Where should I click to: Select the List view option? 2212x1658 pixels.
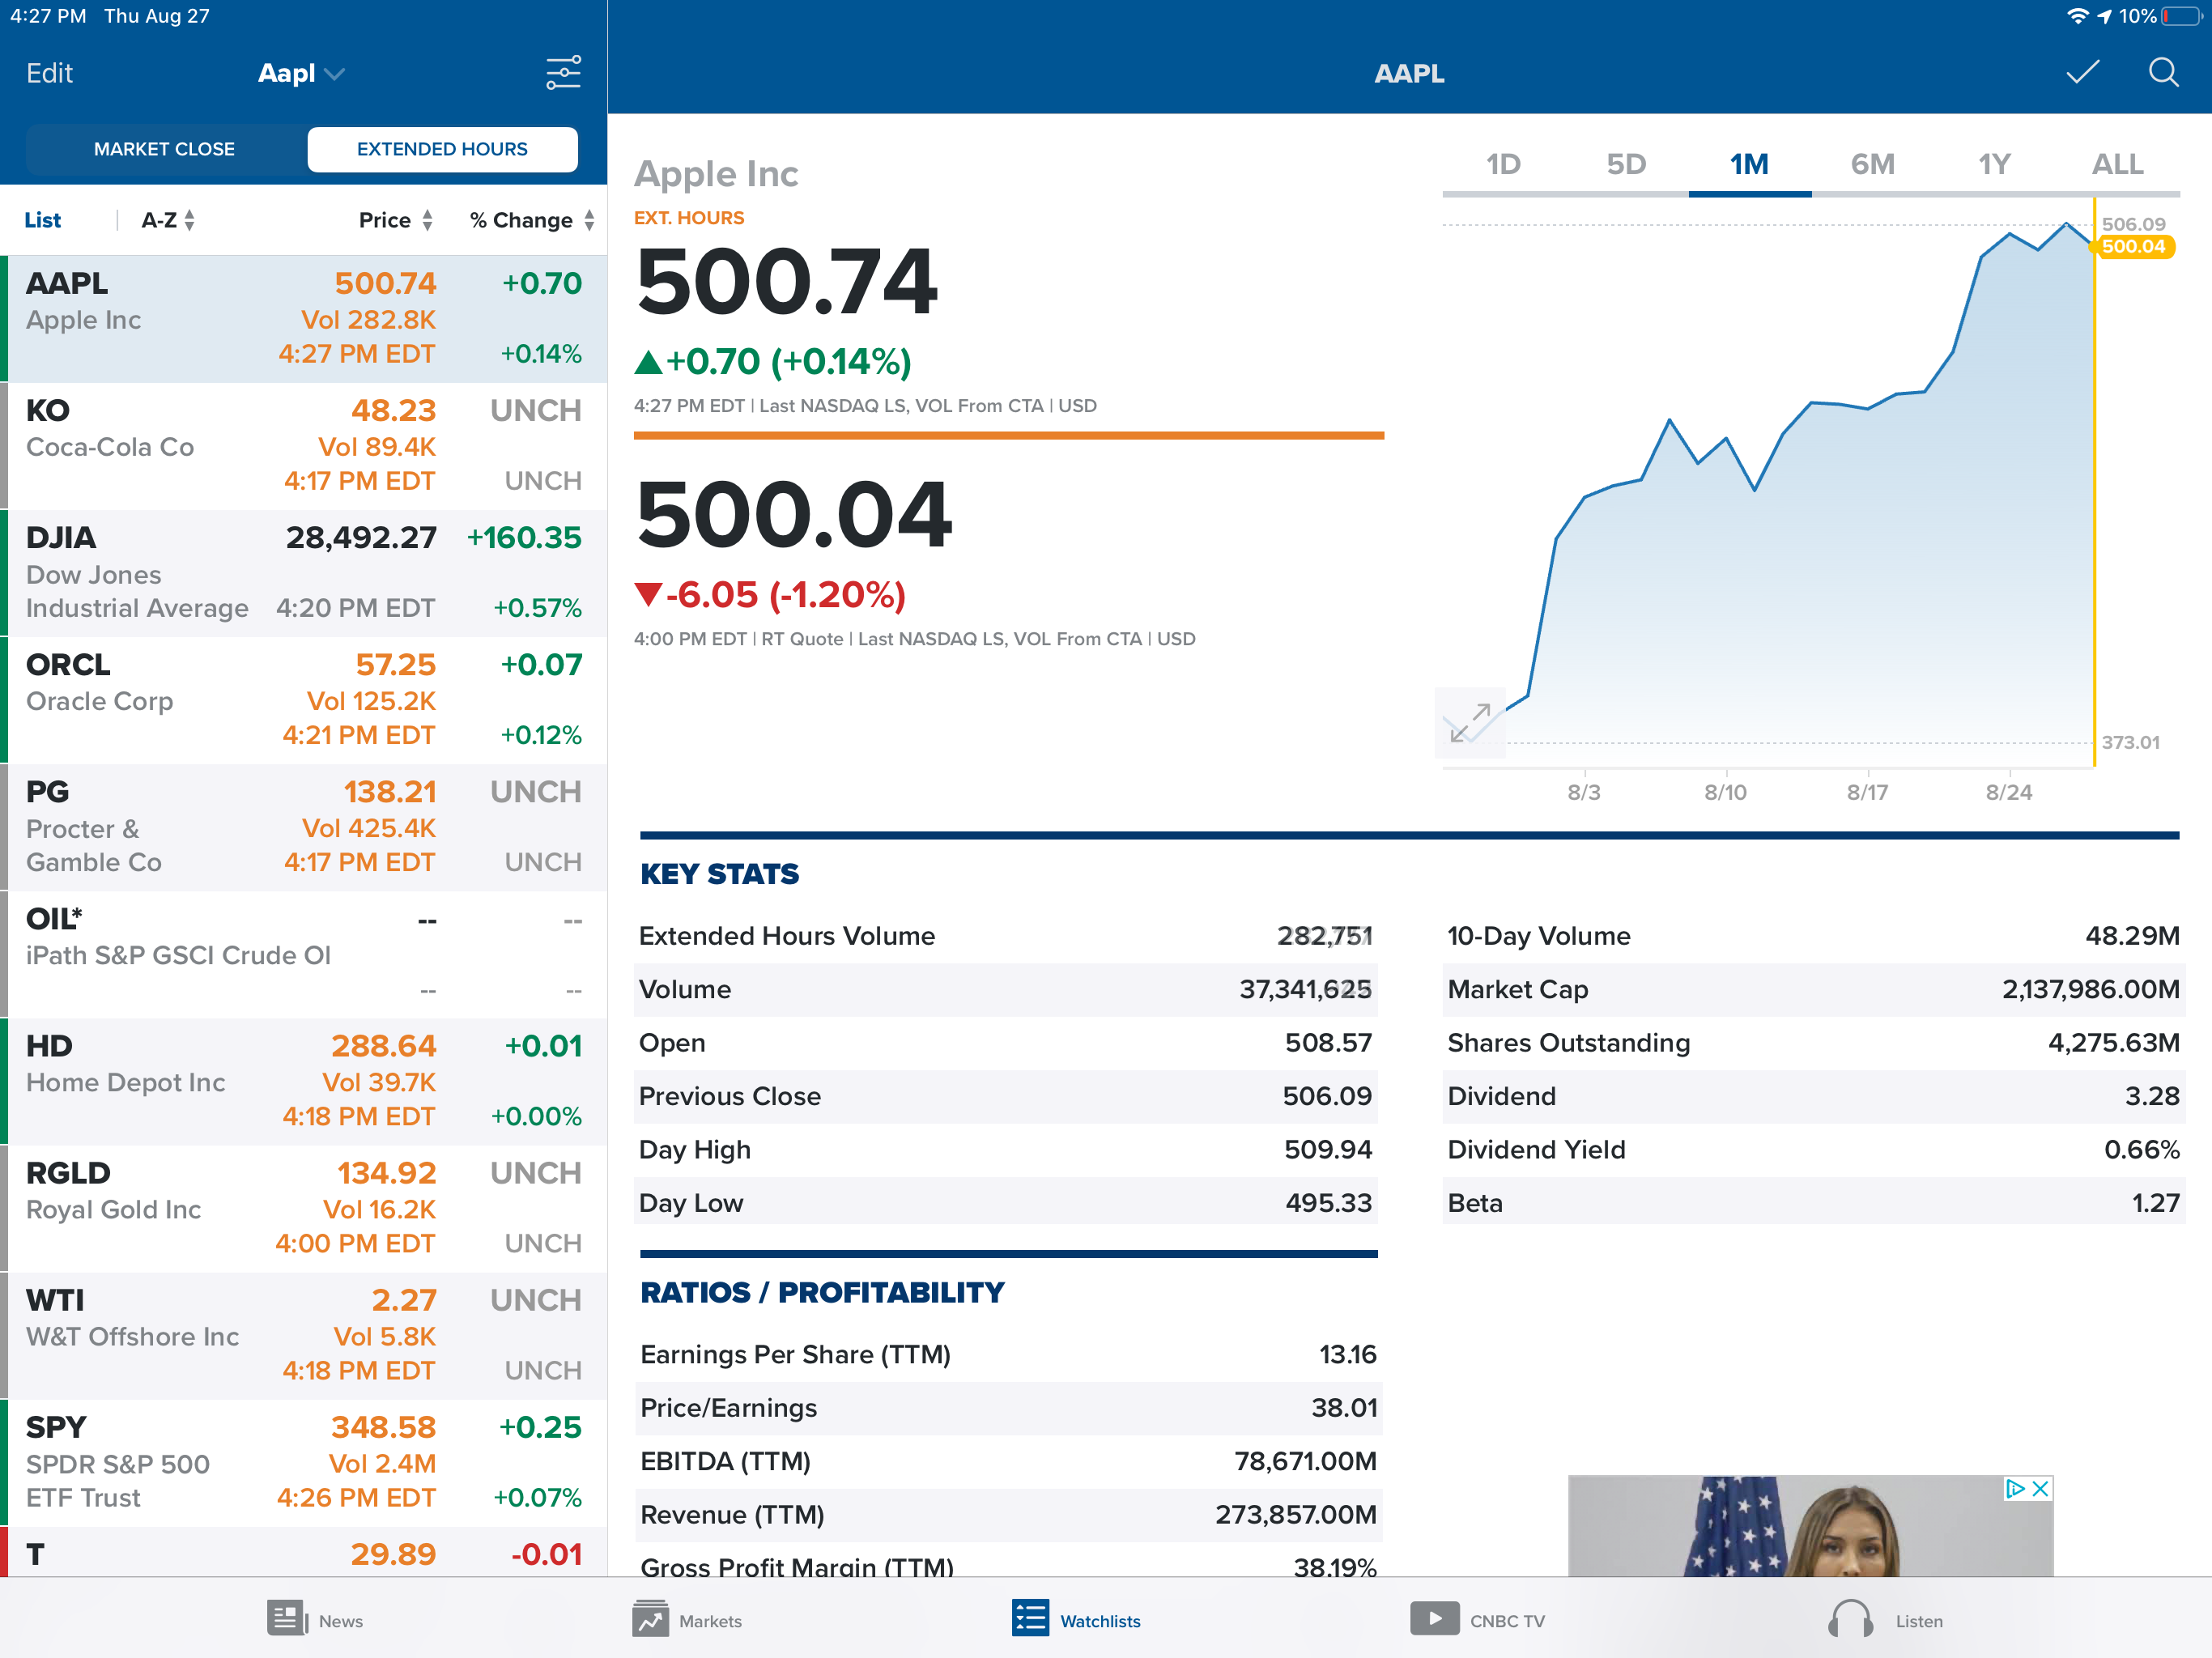43,220
